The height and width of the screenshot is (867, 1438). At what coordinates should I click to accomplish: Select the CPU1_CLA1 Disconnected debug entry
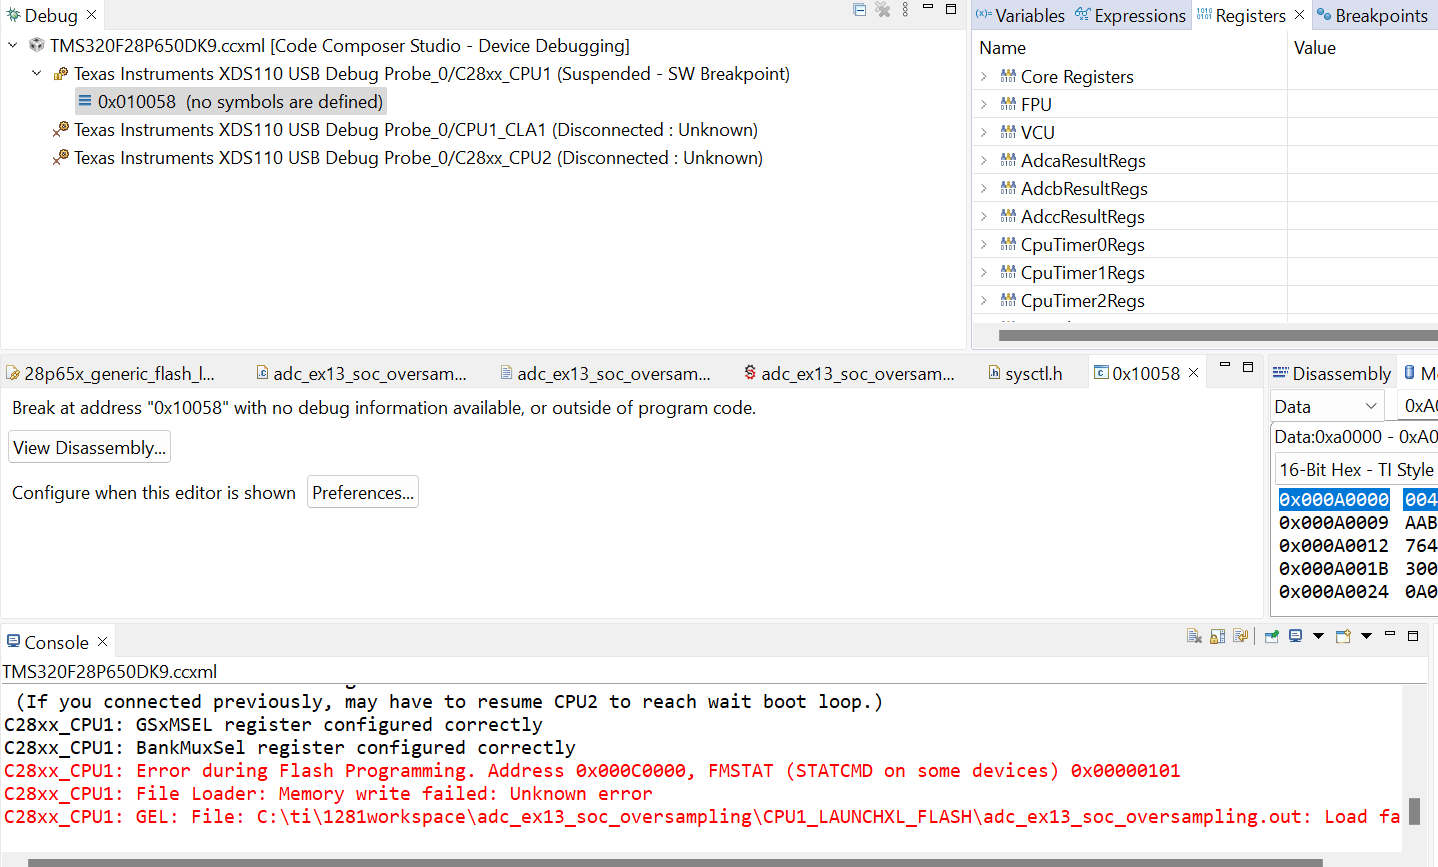pos(406,129)
